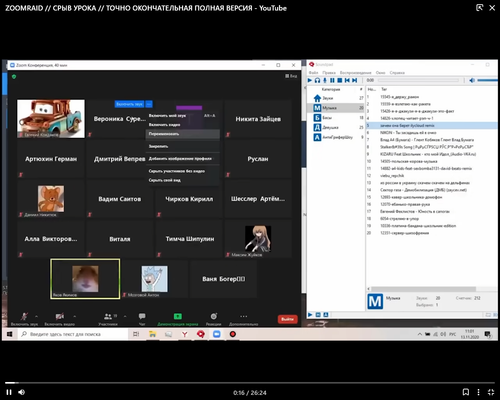Click the YouTube video progress bar
The width and height of the screenshot is (500, 400).
coord(250,383)
